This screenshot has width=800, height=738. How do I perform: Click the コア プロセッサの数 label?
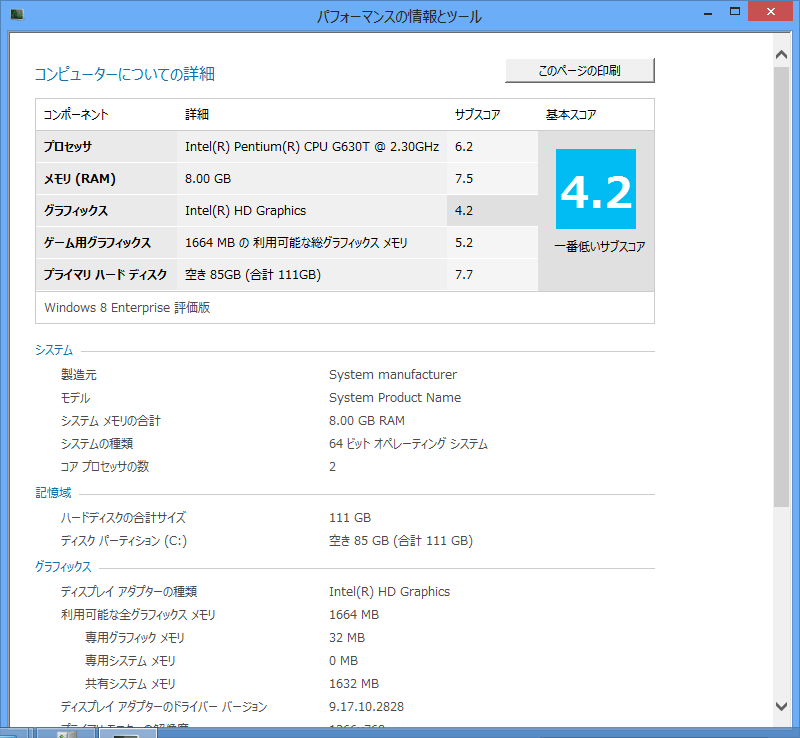pyautogui.click(x=105, y=466)
